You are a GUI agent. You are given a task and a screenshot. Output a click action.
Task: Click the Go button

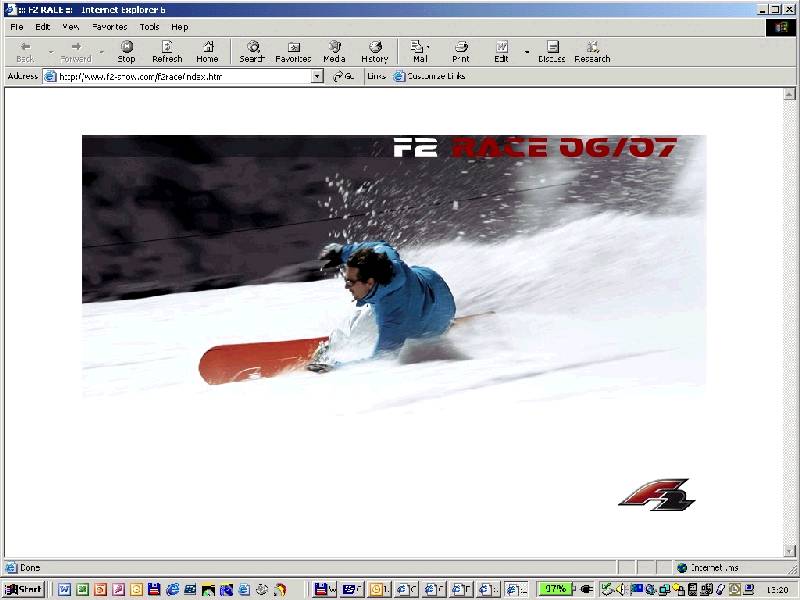coord(343,76)
